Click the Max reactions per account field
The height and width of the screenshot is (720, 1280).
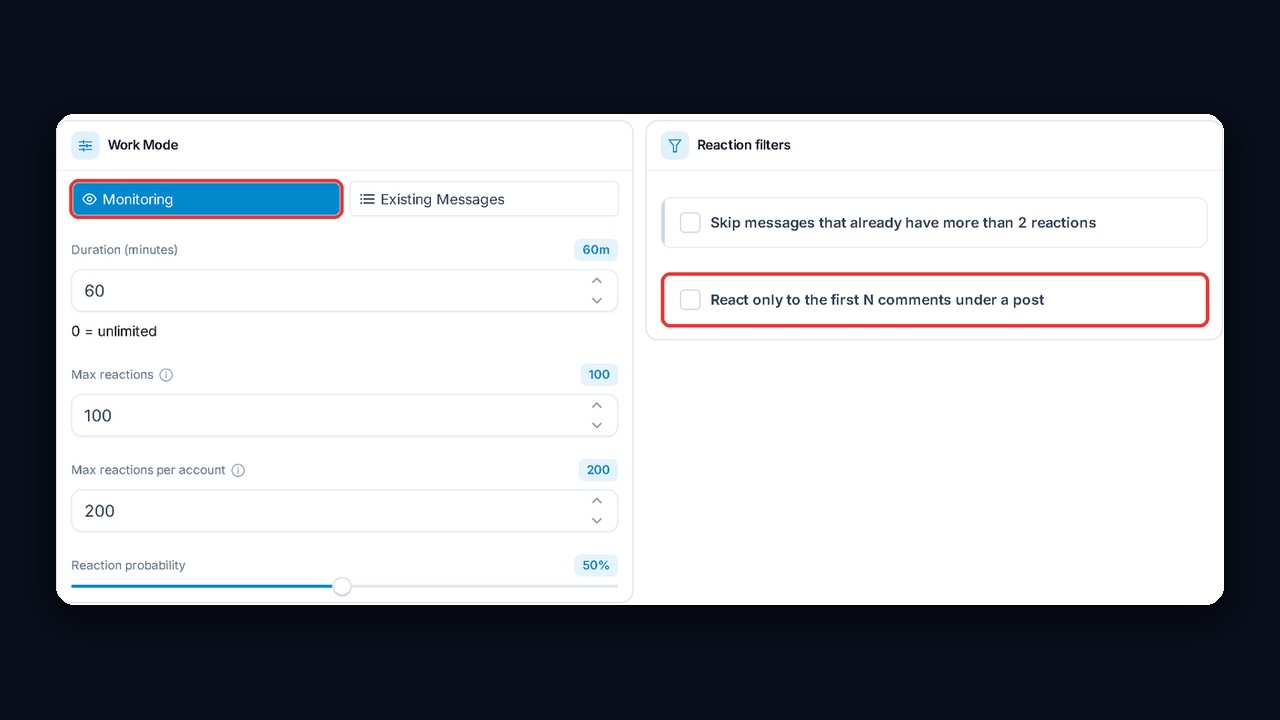[344, 511]
